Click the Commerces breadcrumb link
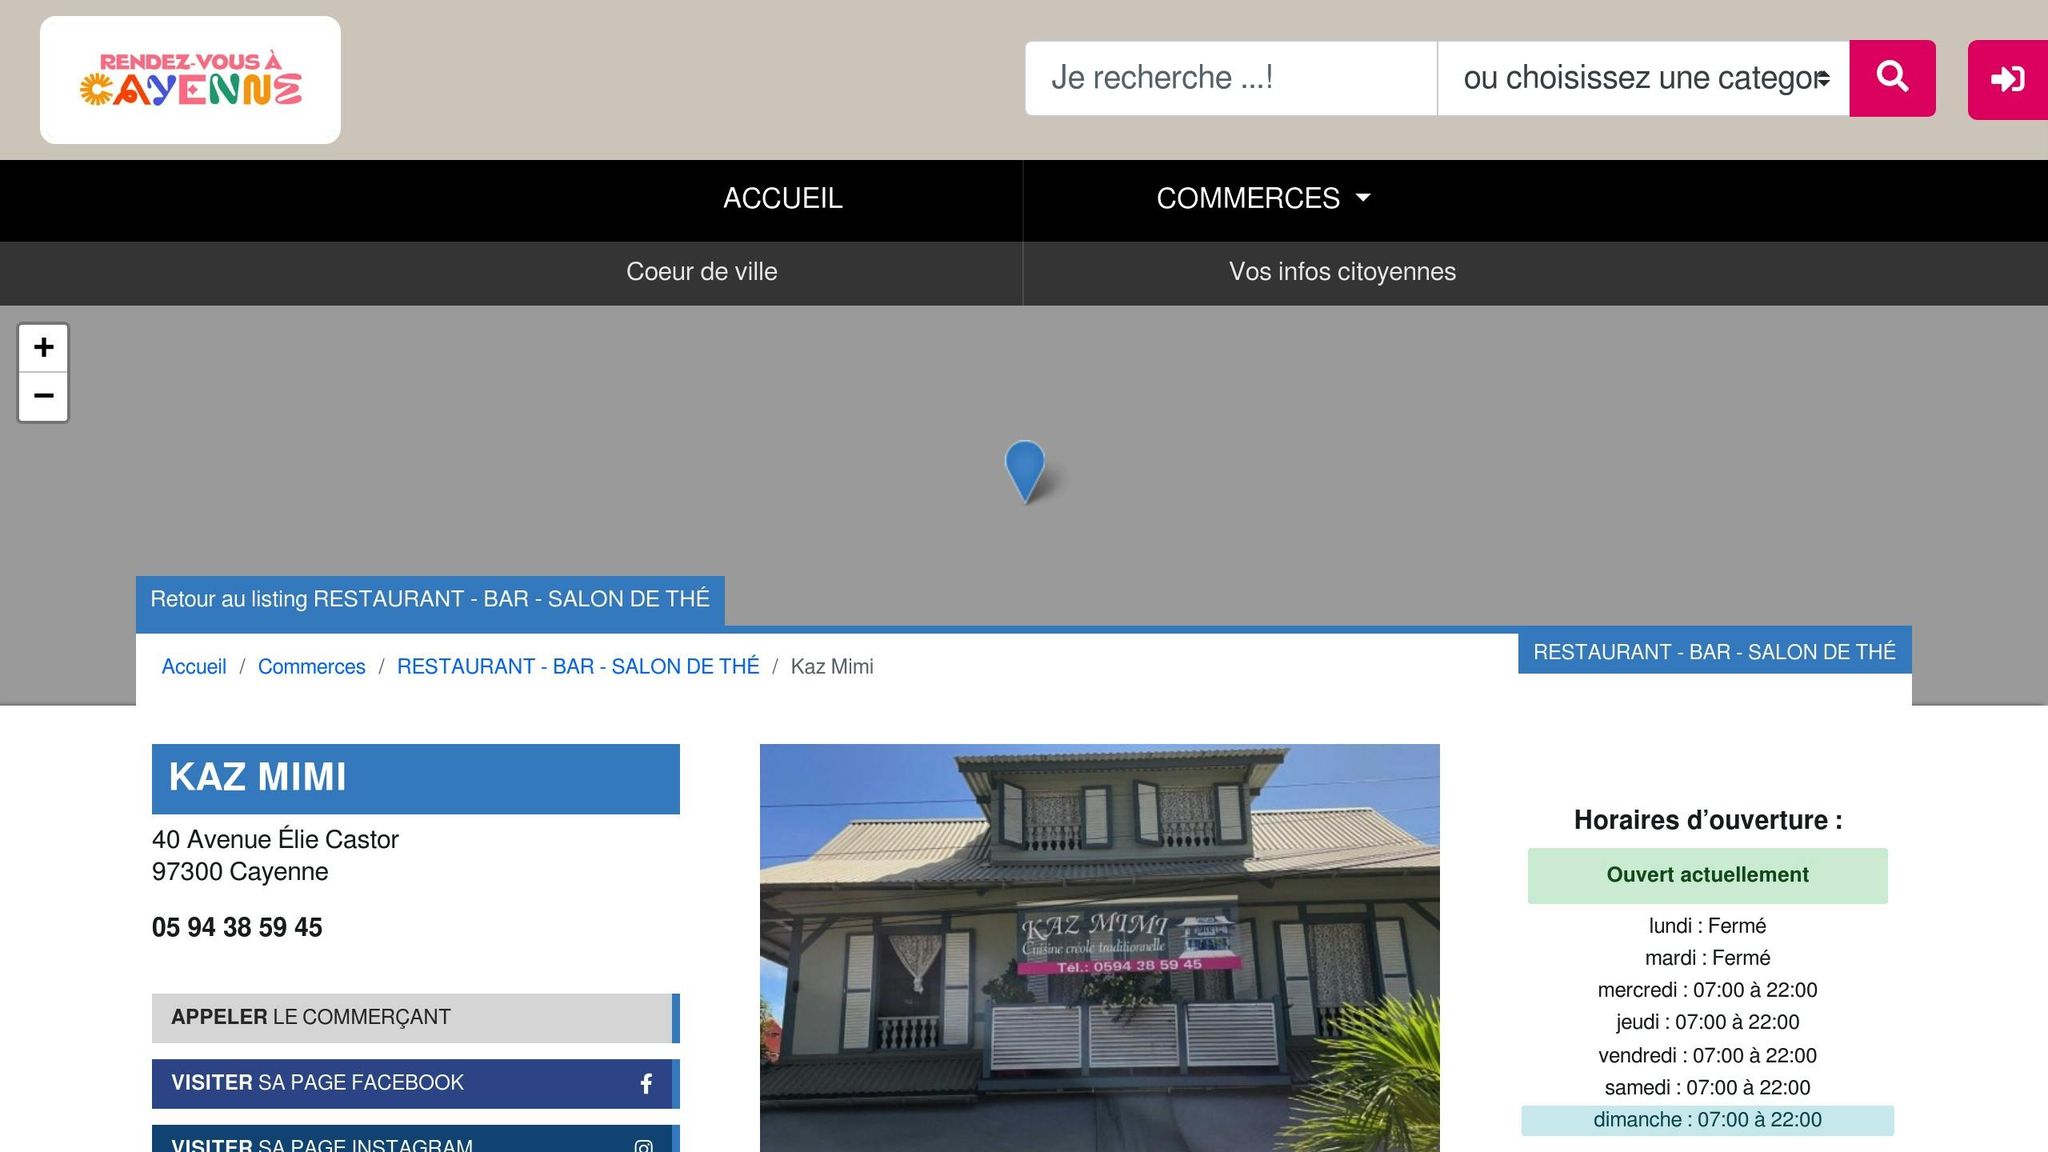2048x1152 pixels. pos(311,667)
